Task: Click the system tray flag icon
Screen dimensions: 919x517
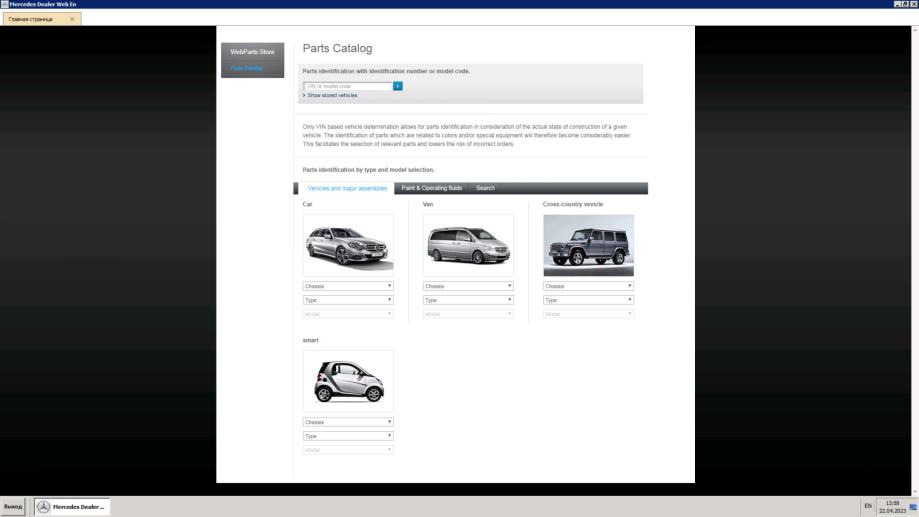Action: coord(913,507)
